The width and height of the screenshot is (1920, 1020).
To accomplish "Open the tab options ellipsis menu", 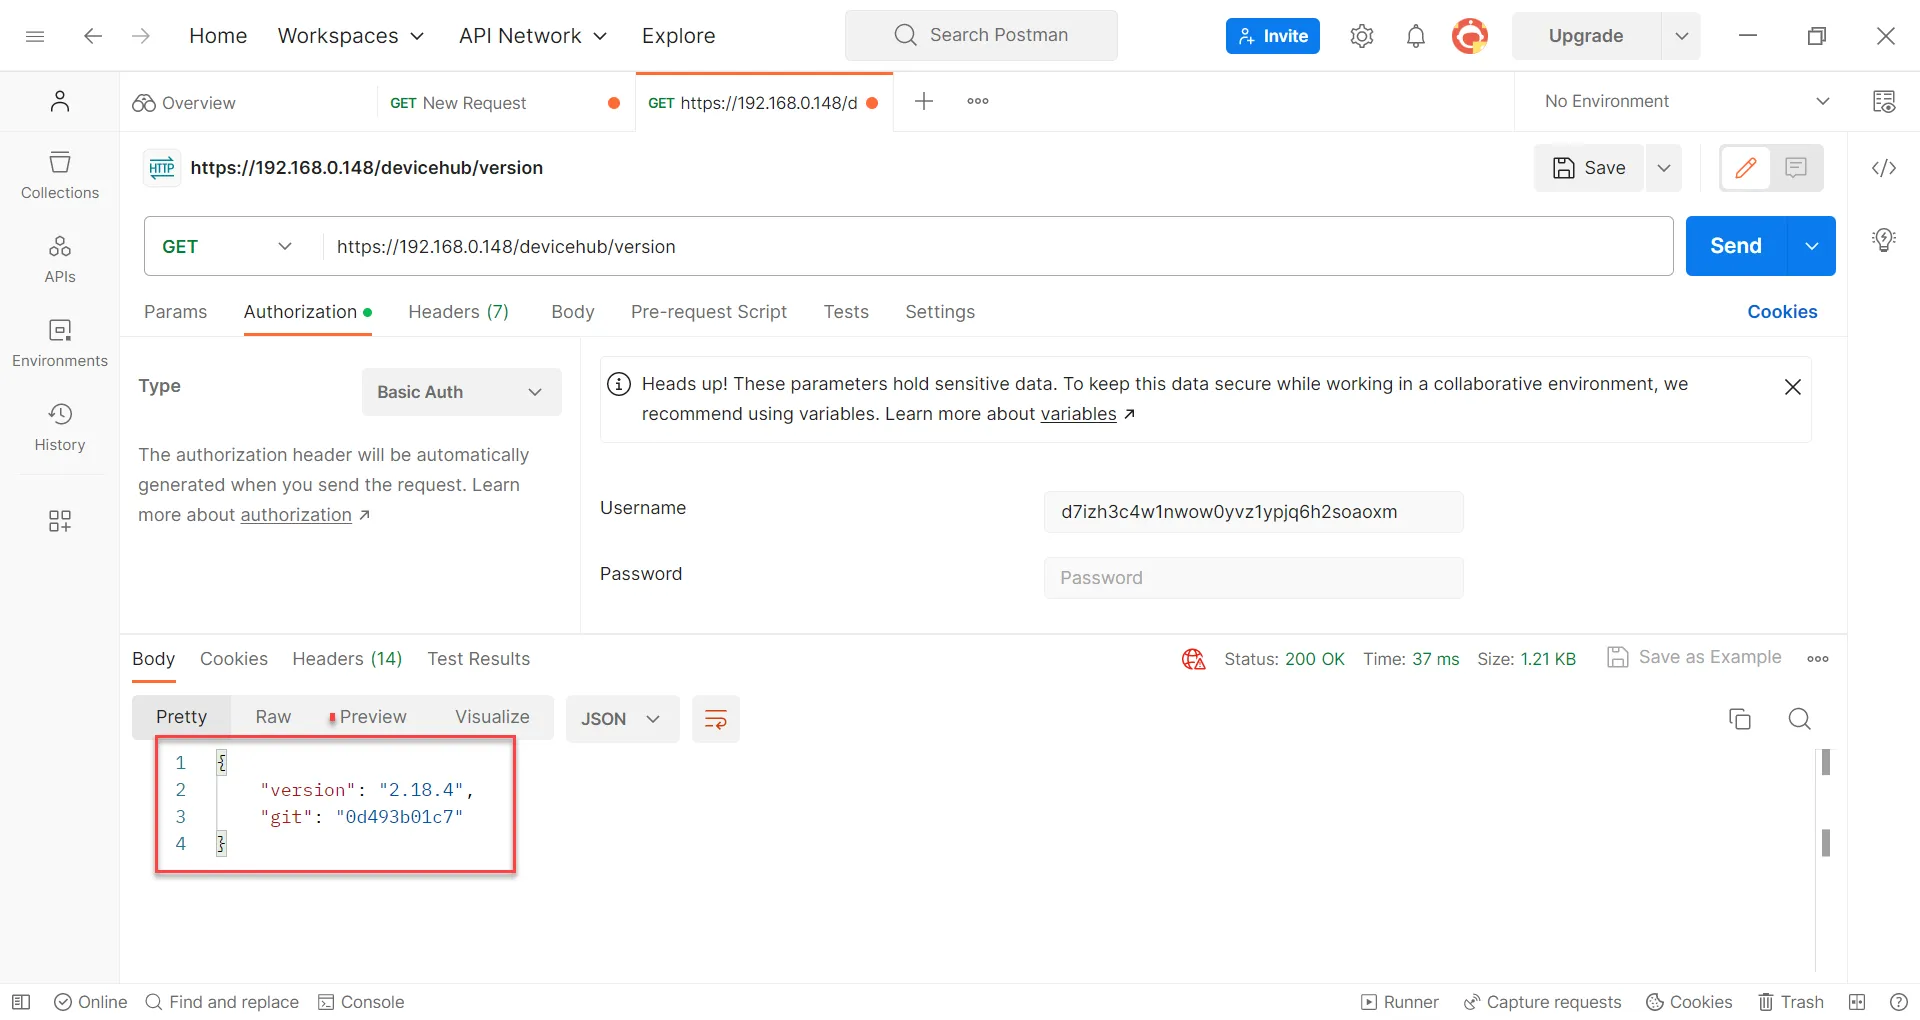I will tap(978, 101).
